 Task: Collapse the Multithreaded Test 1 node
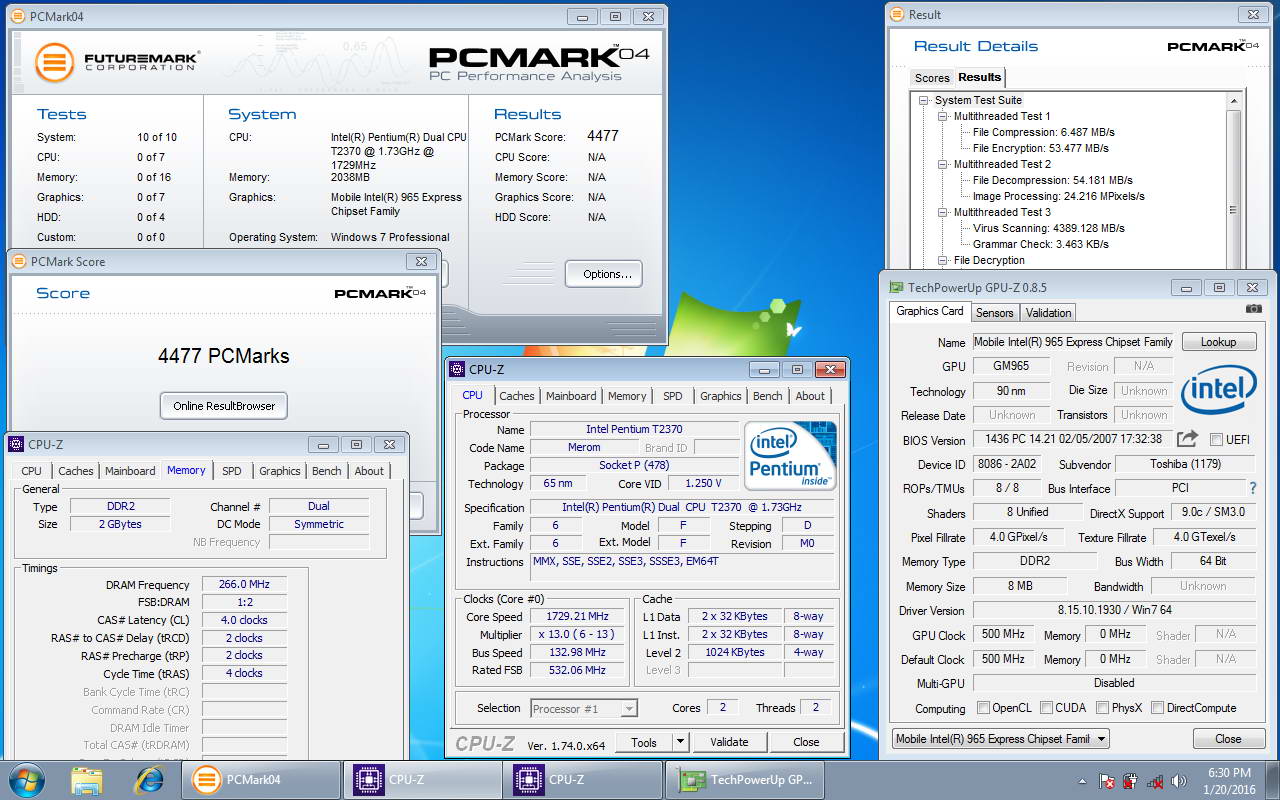click(x=942, y=116)
